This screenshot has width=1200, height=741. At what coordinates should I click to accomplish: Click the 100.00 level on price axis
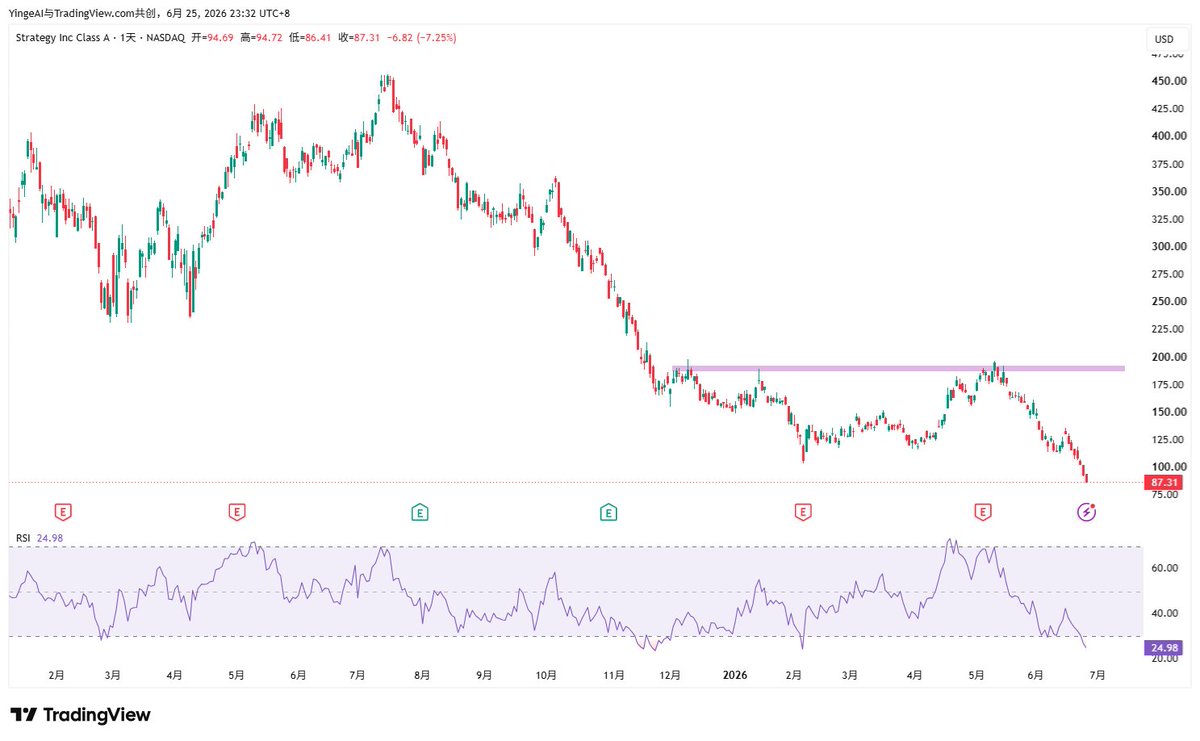click(1167, 467)
